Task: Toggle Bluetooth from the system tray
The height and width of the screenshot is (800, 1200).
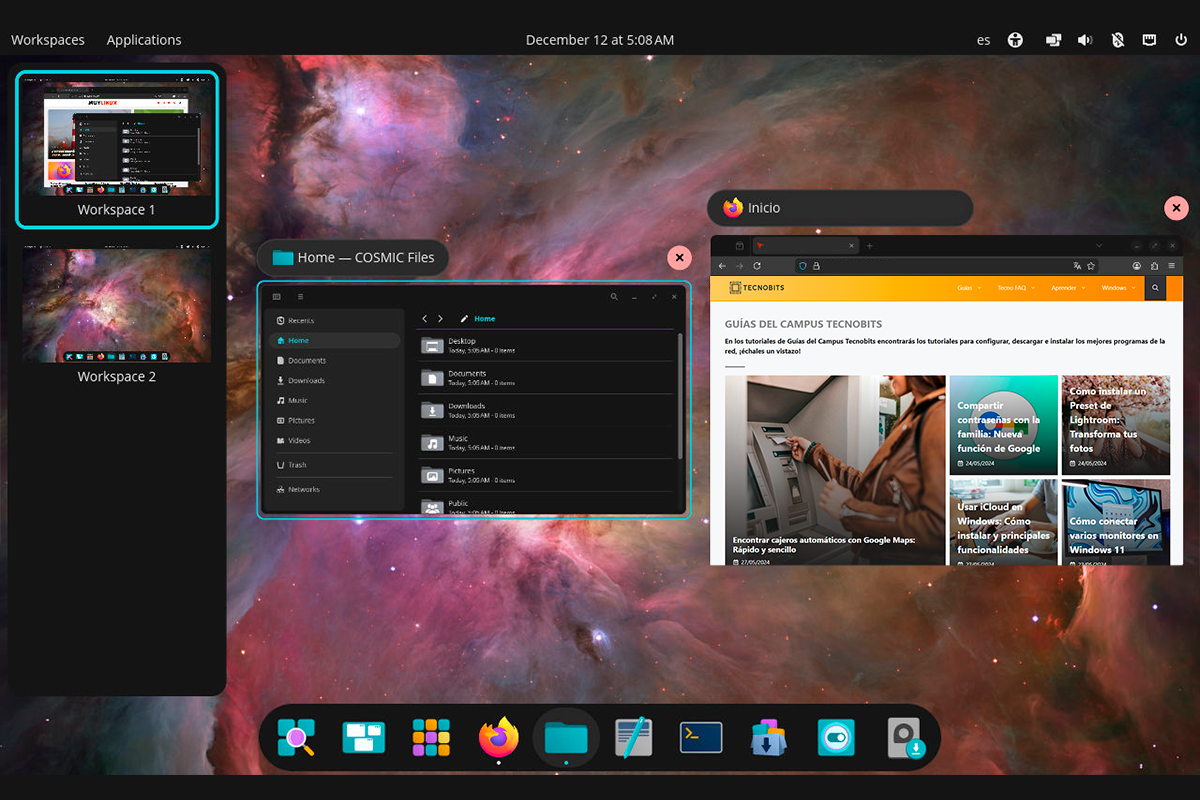Action: coord(1117,40)
